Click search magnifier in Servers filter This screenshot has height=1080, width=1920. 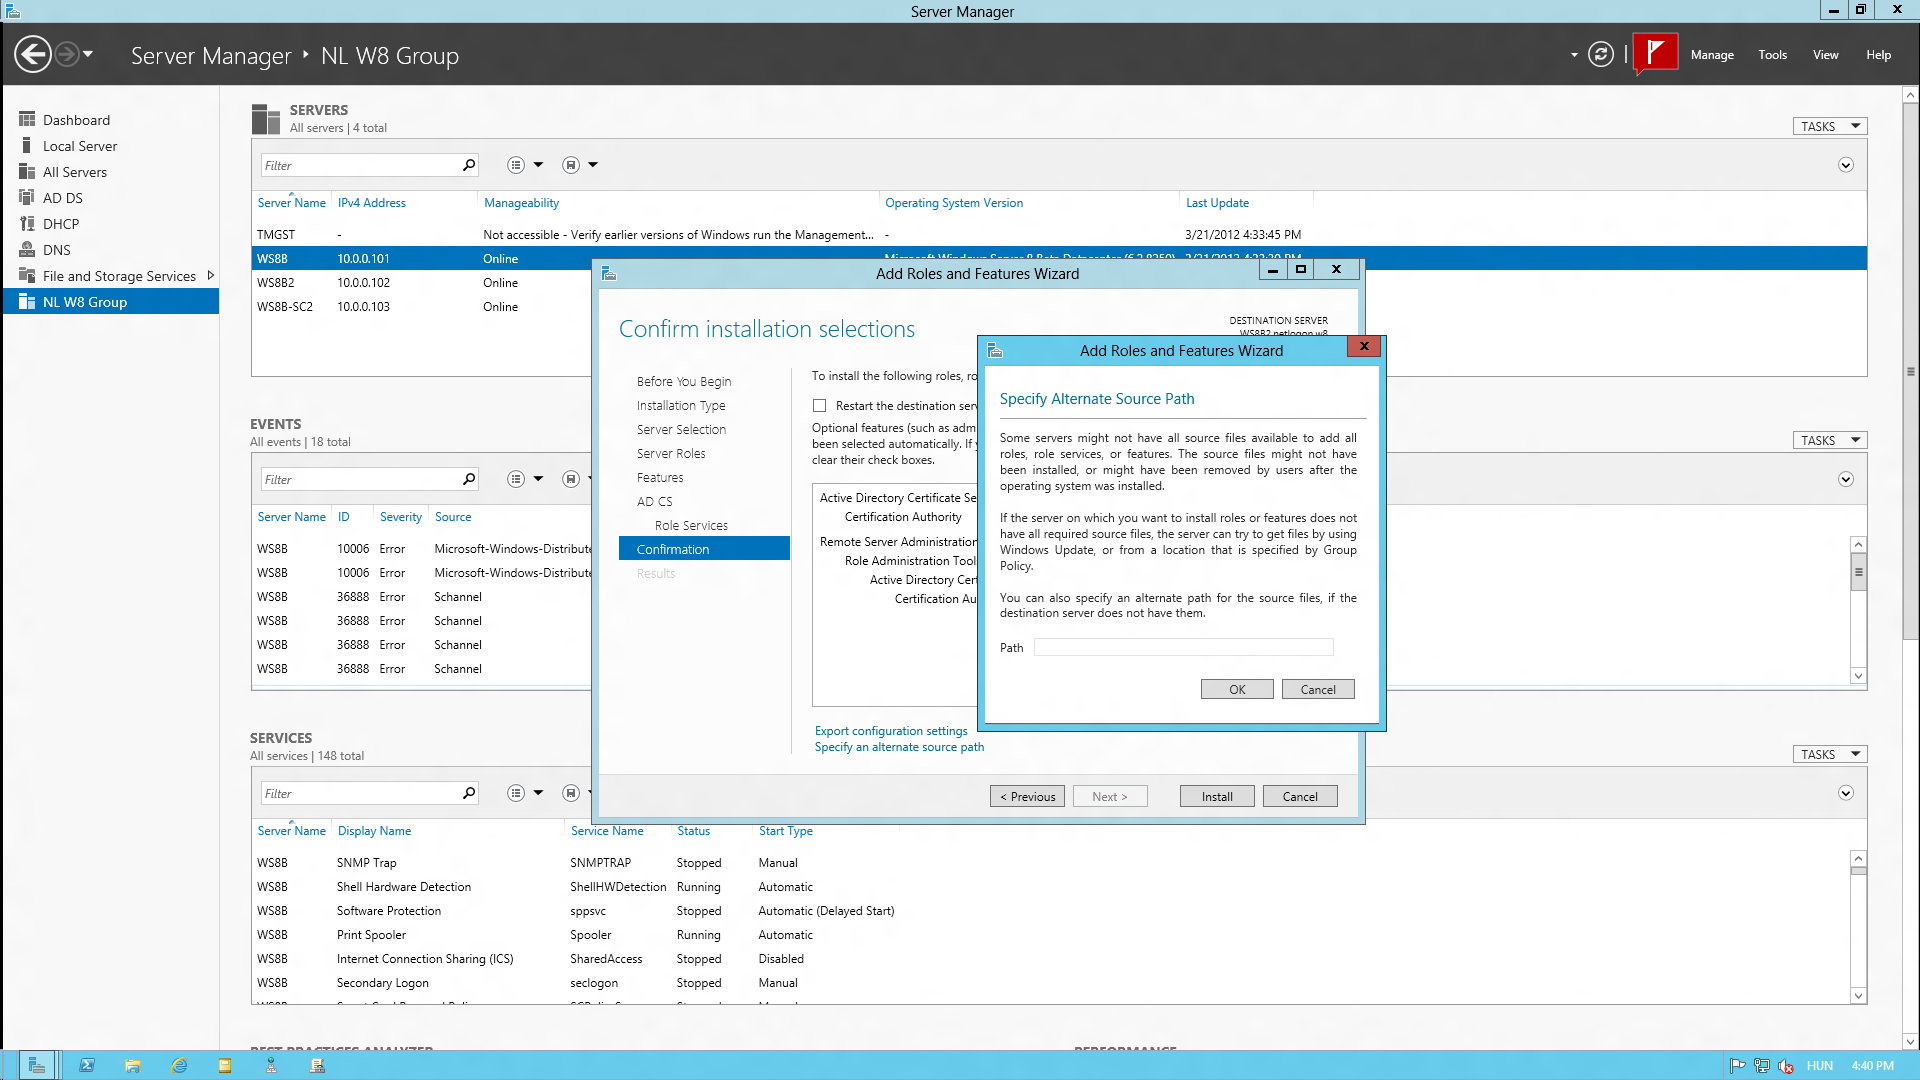469,165
